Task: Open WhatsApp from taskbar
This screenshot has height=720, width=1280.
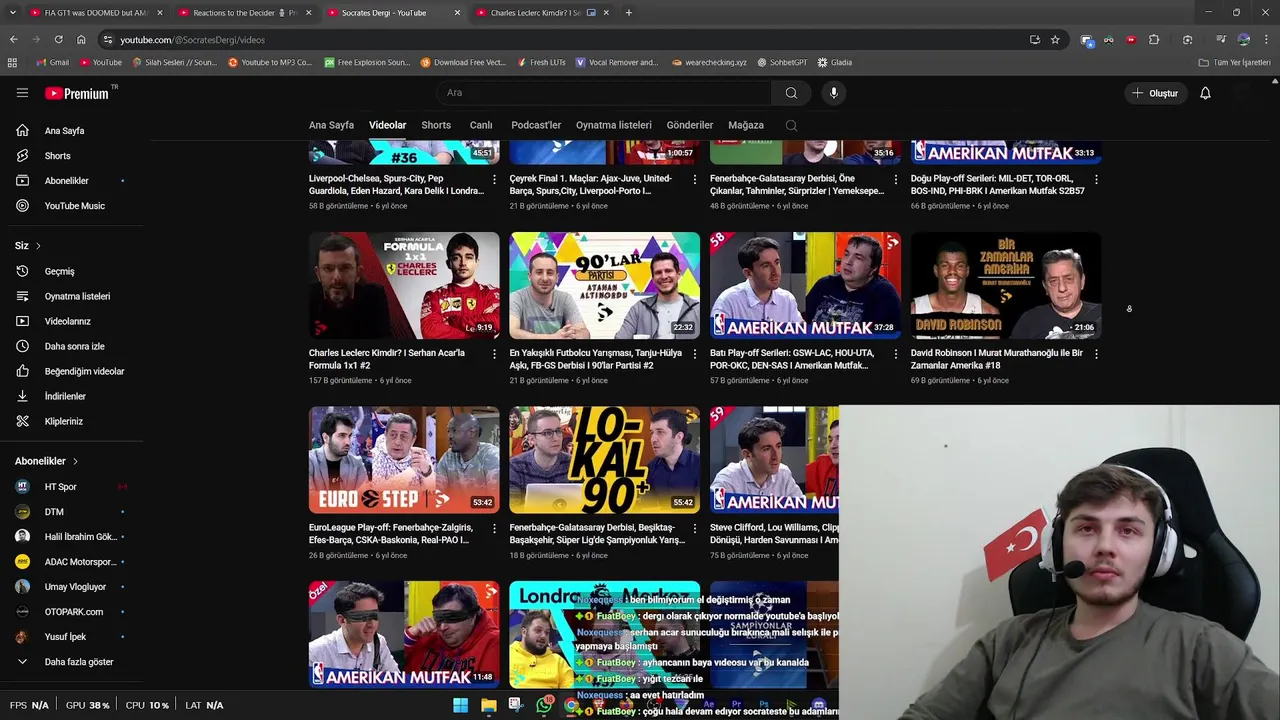Action: (543, 705)
